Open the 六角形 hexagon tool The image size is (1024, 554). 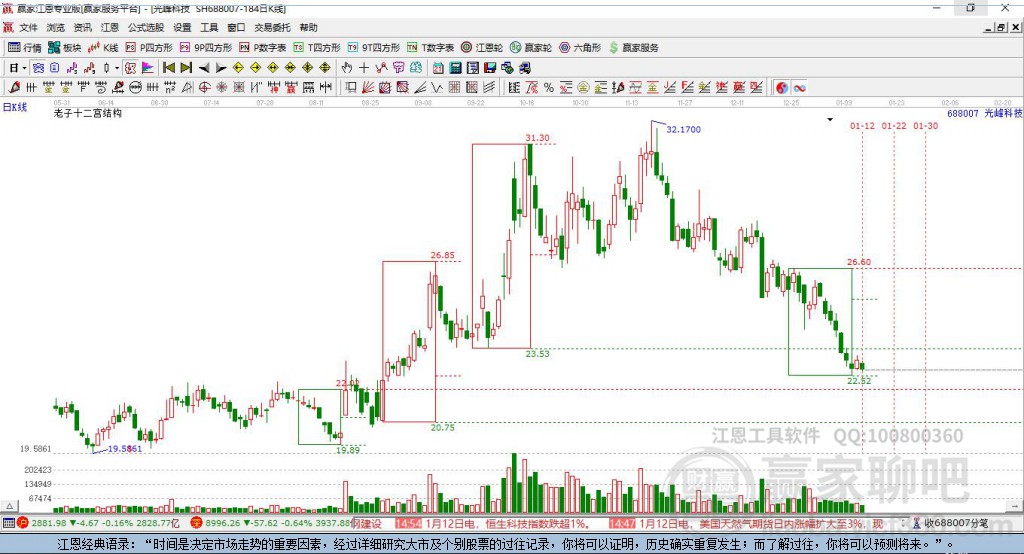pyautogui.click(x=579, y=48)
